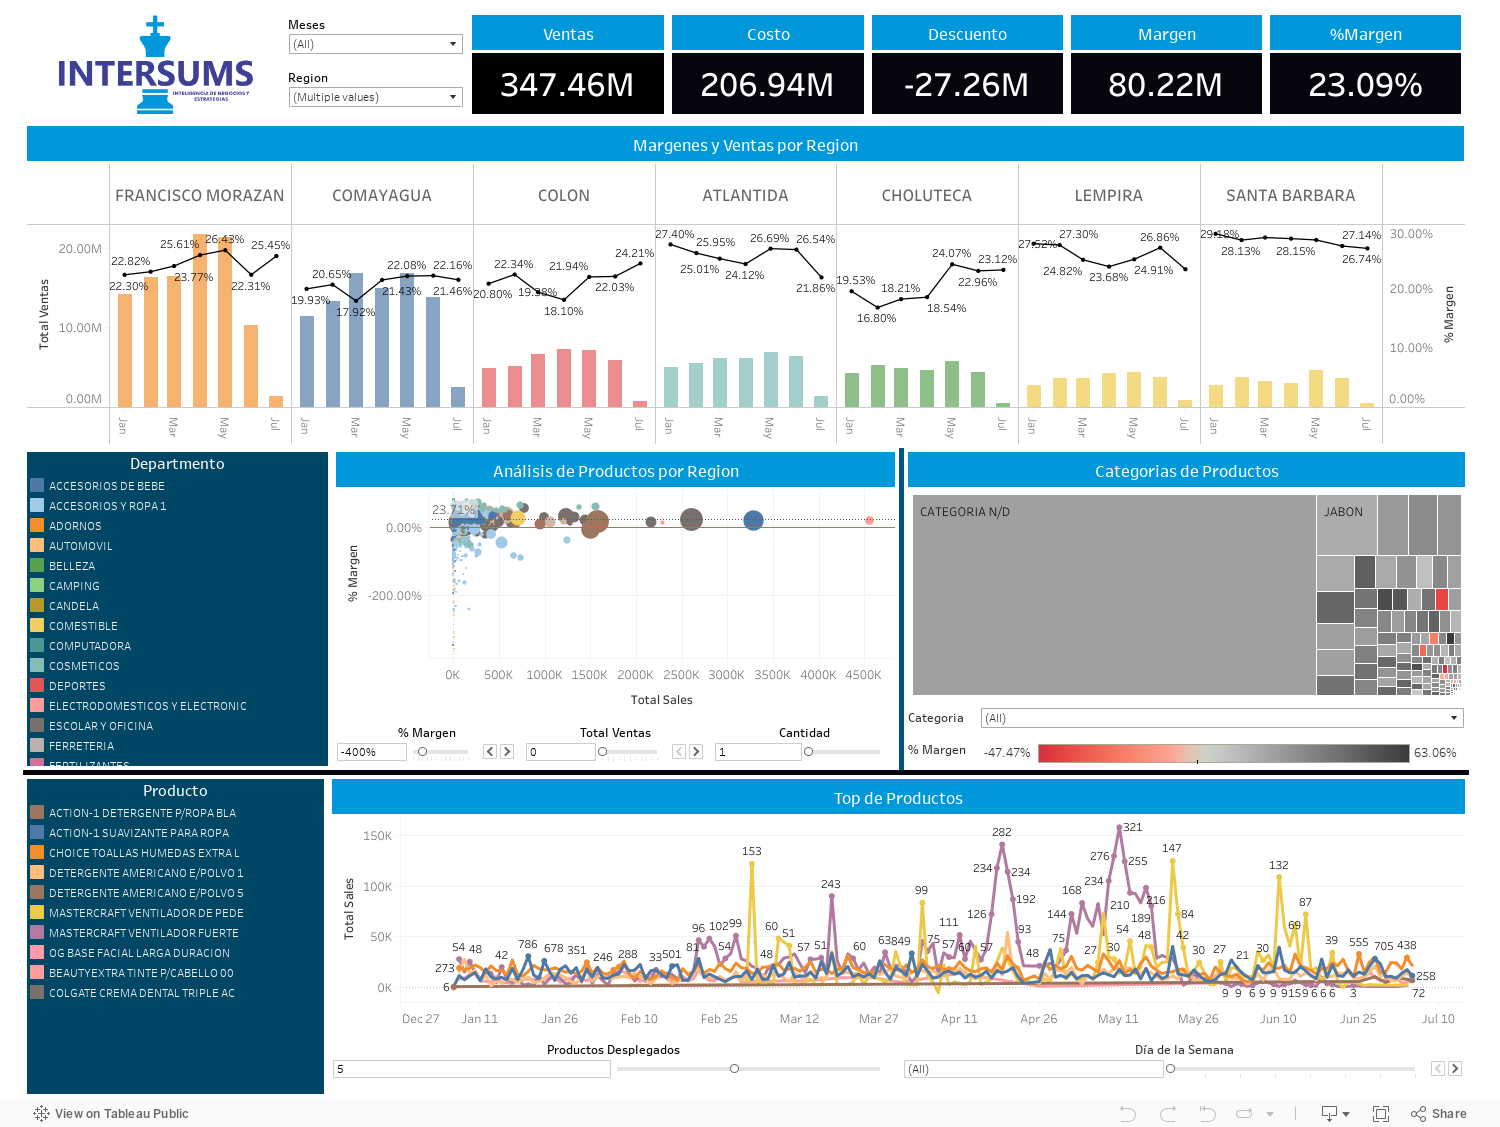The image size is (1500, 1127).
Task: Click the % Margen red-to-gray color gradient legend
Action: click(1223, 753)
